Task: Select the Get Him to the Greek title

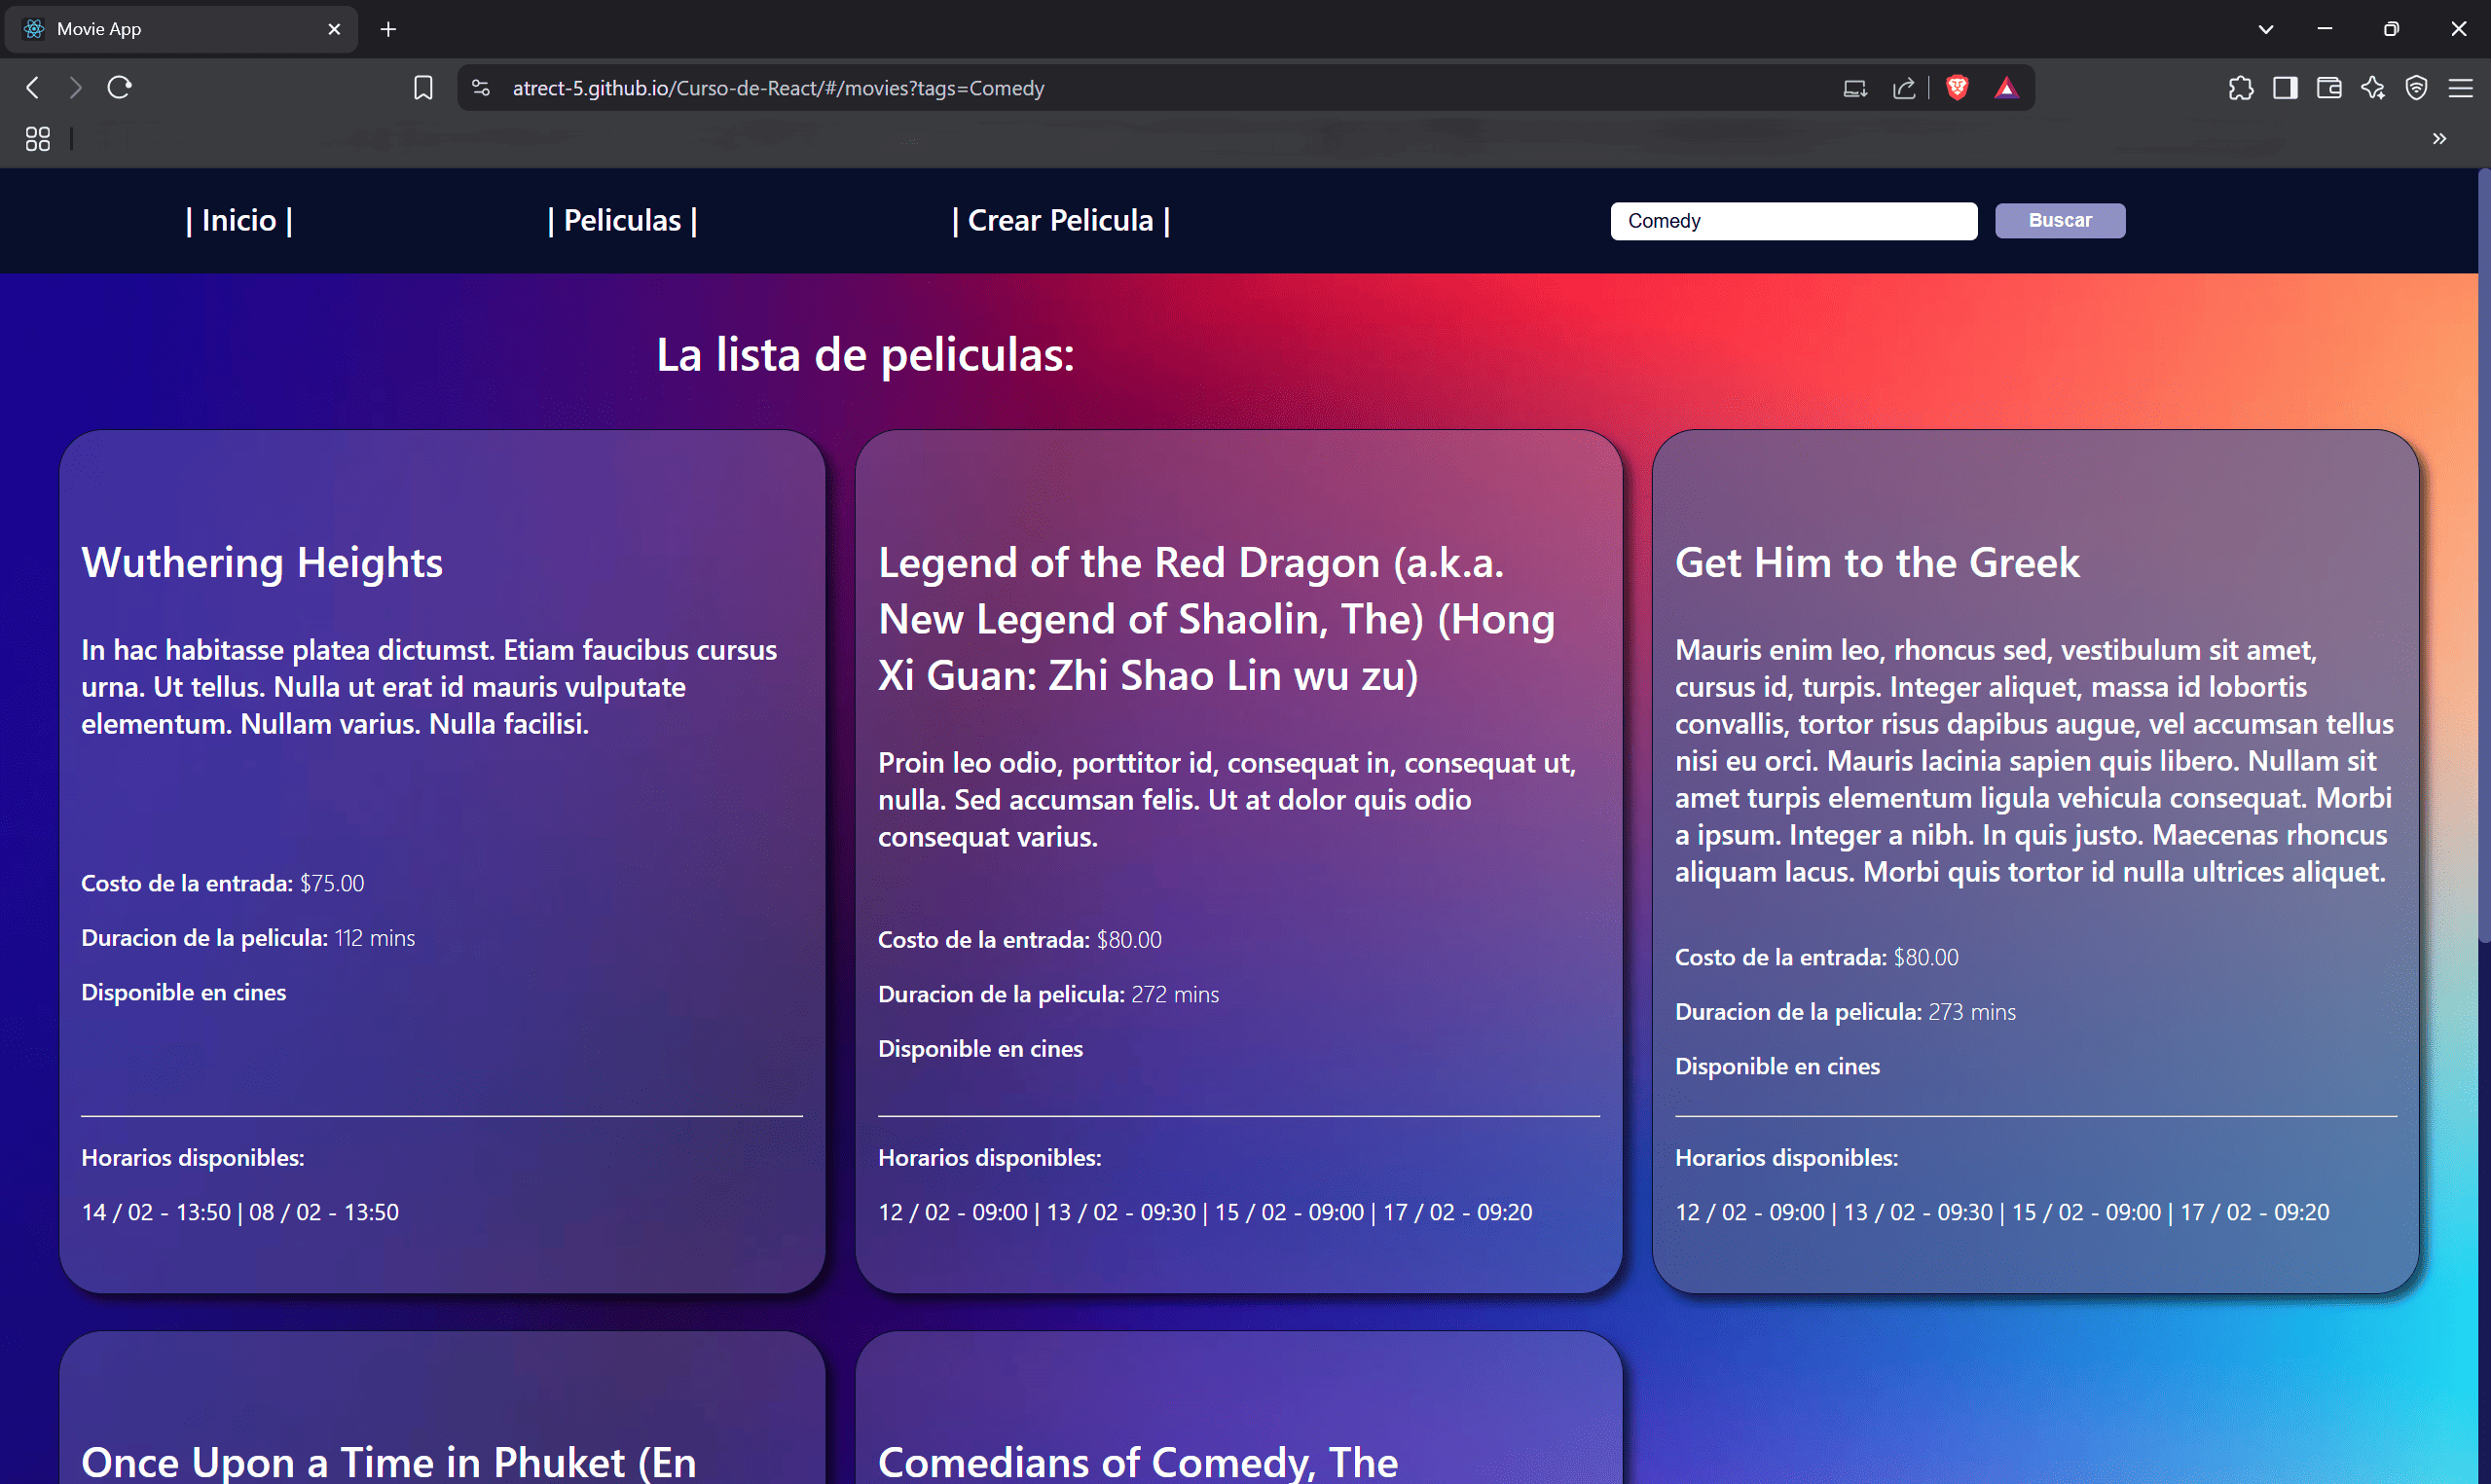Action: [x=1877, y=562]
